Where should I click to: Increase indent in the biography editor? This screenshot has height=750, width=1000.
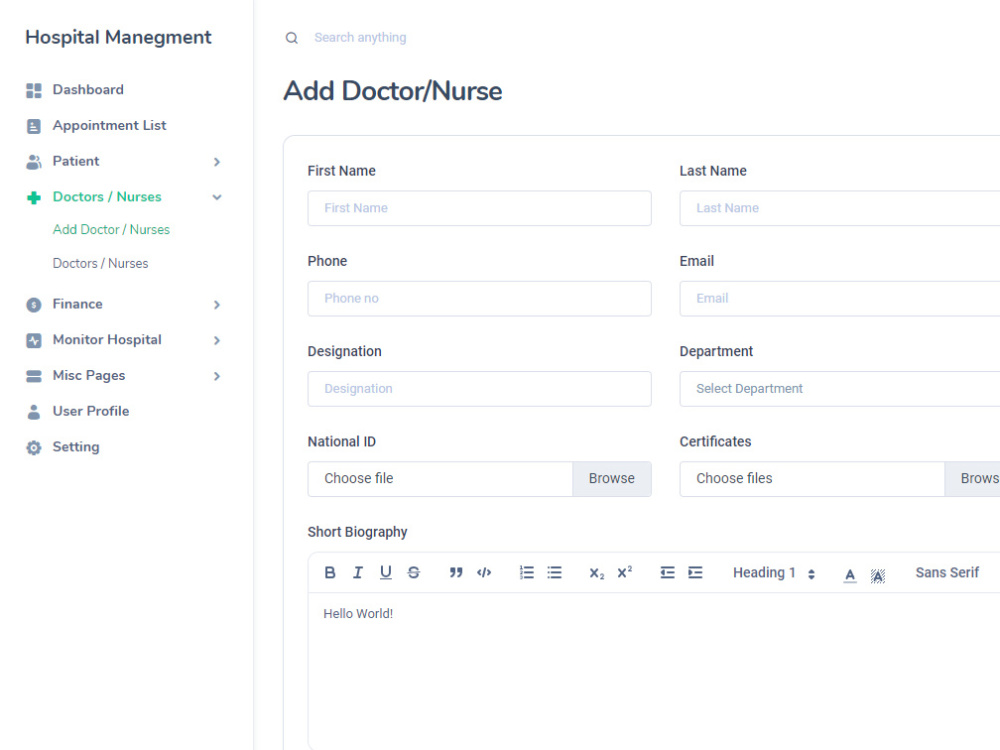(695, 572)
